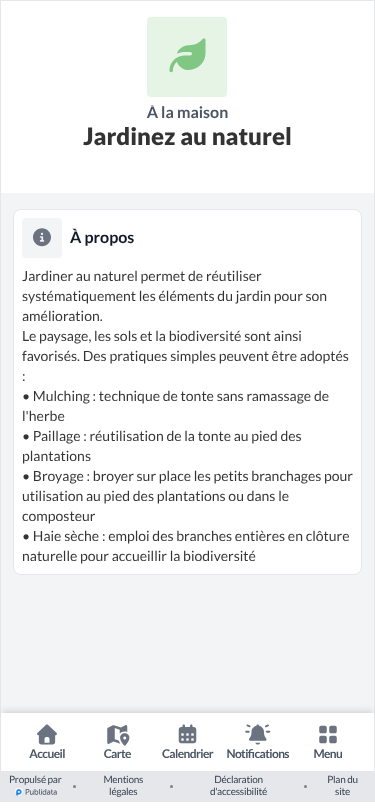The image size is (375, 812).
Task: Tap the Menu grid icon
Action: pos(328,734)
